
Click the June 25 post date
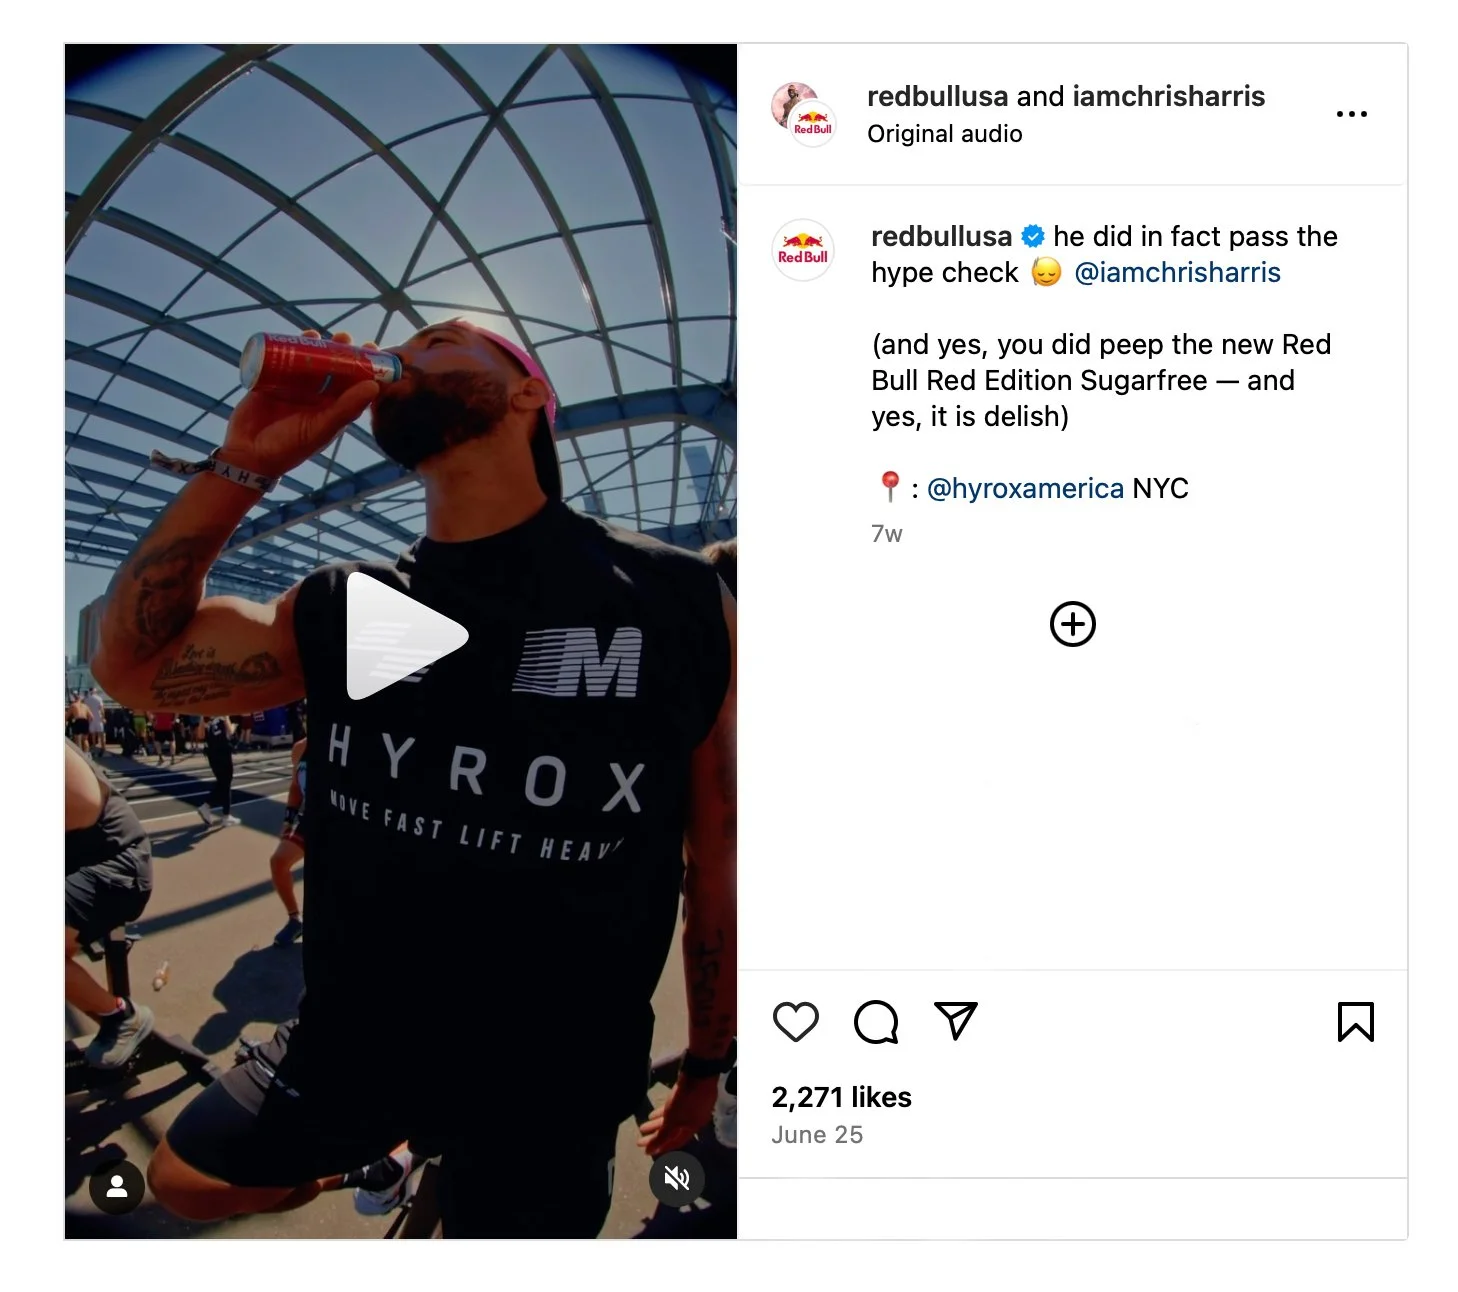817,1135
